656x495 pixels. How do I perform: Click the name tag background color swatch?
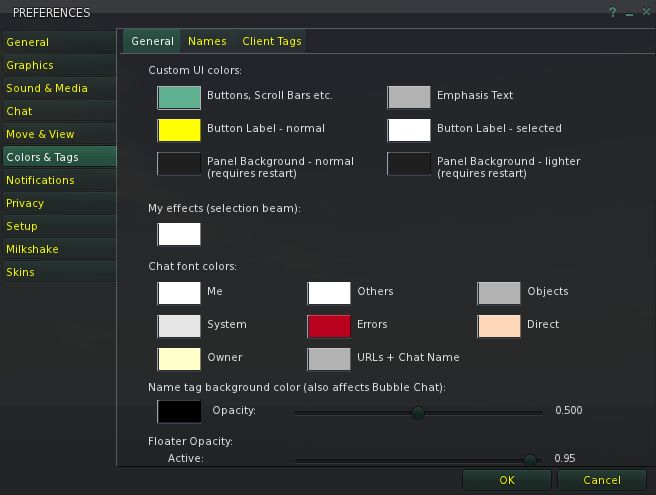coord(179,411)
